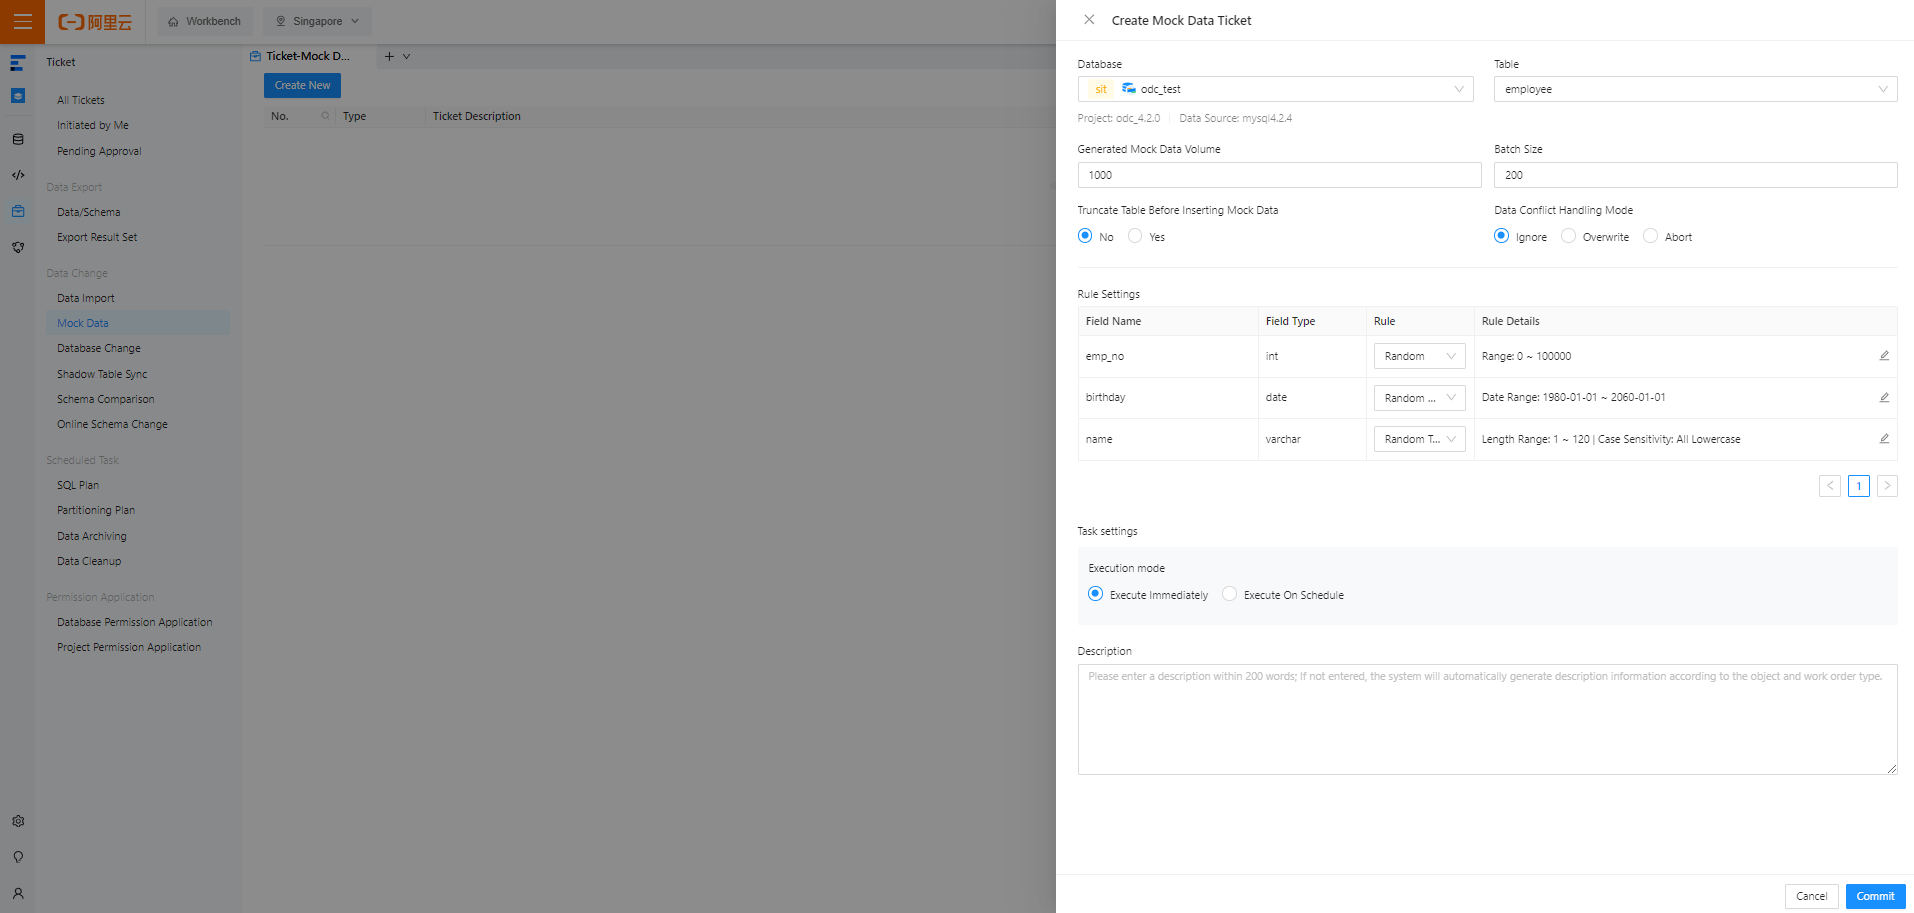The image size is (1914, 913).
Task: Select Data Cleanup
Action: pos(89,561)
